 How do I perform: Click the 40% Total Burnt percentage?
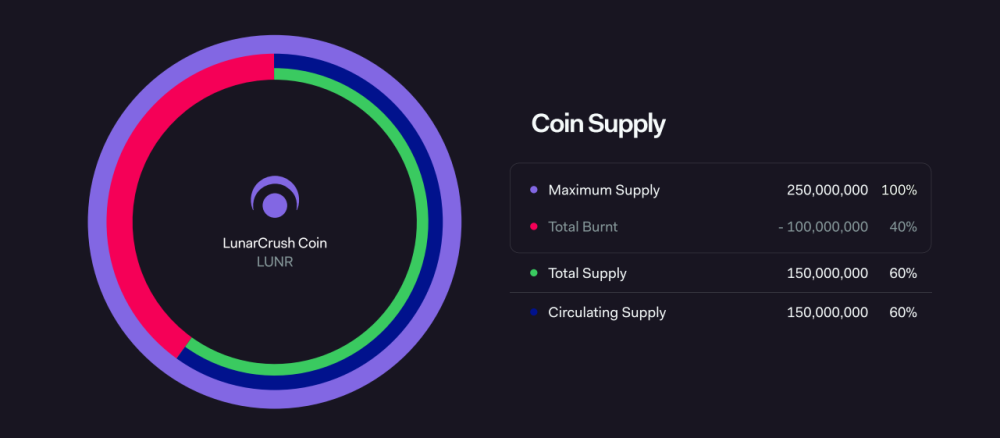click(903, 227)
